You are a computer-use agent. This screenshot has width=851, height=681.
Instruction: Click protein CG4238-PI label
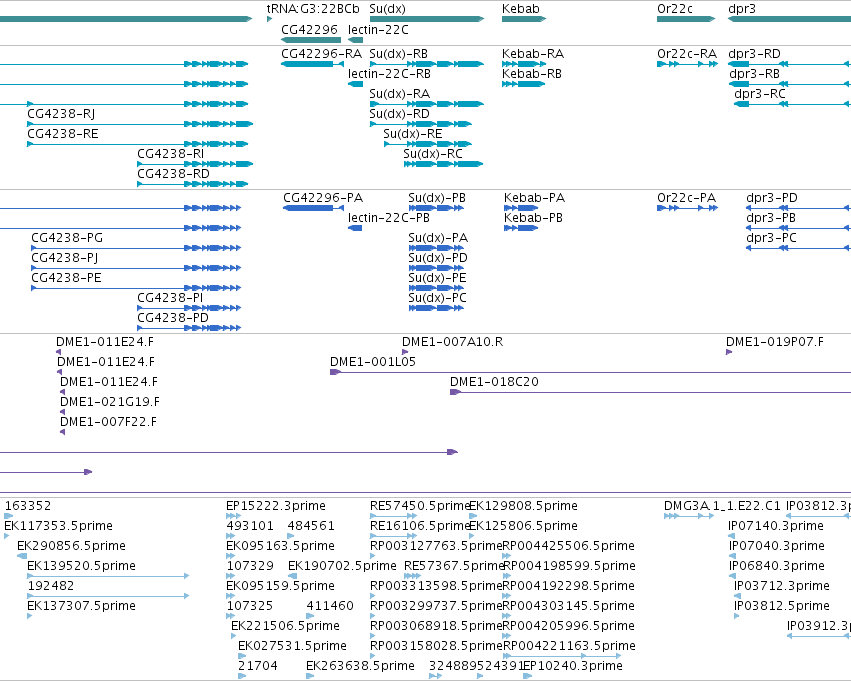170,298
